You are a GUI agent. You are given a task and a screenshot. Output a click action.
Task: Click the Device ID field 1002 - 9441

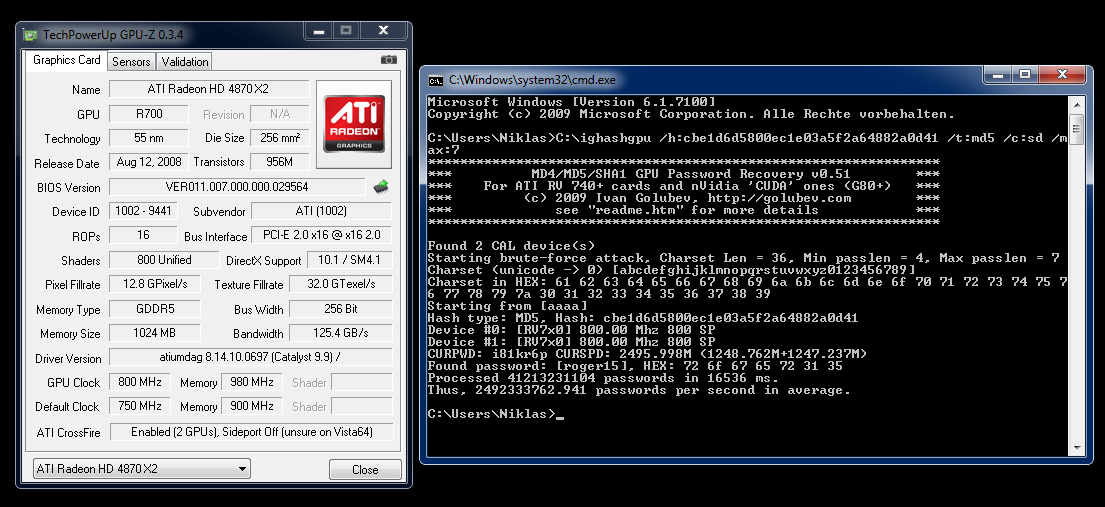pyautogui.click(x=144, y=211)
